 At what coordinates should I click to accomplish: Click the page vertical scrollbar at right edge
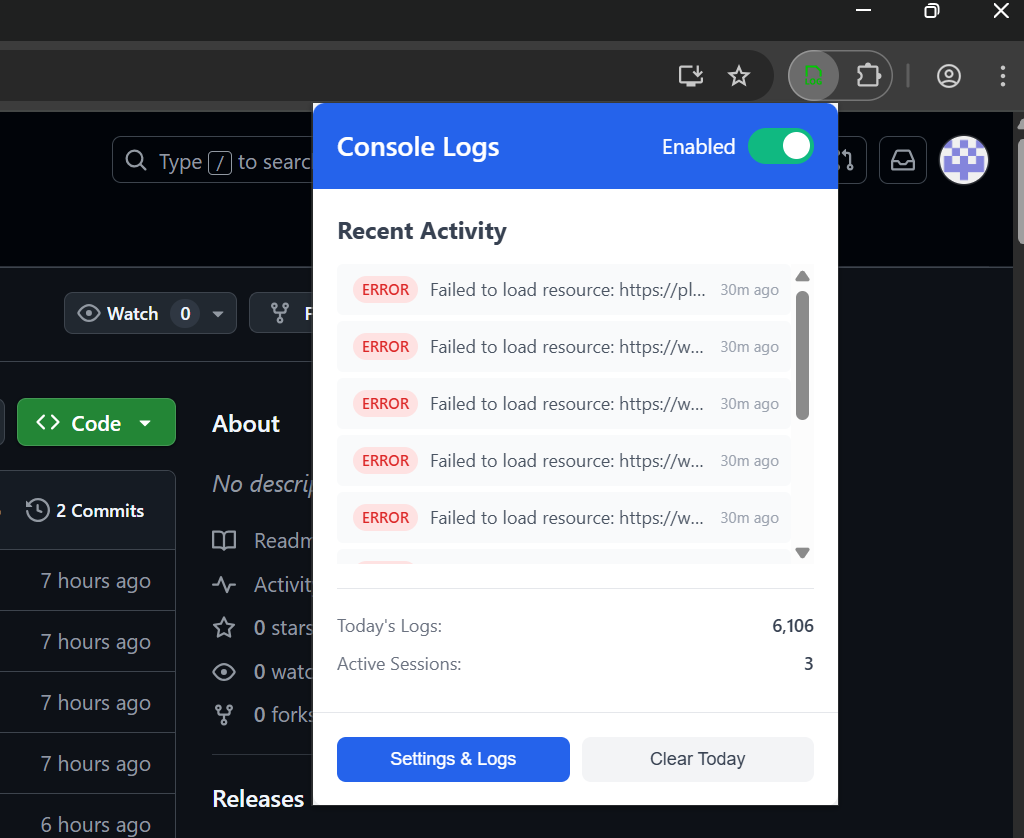click(1019, 189)
